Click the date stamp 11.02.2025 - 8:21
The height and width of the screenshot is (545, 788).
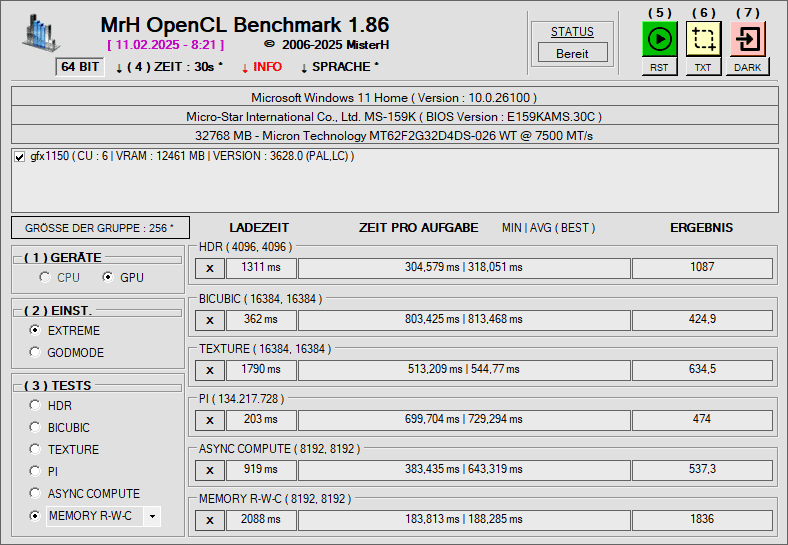(x=166, y=45)
